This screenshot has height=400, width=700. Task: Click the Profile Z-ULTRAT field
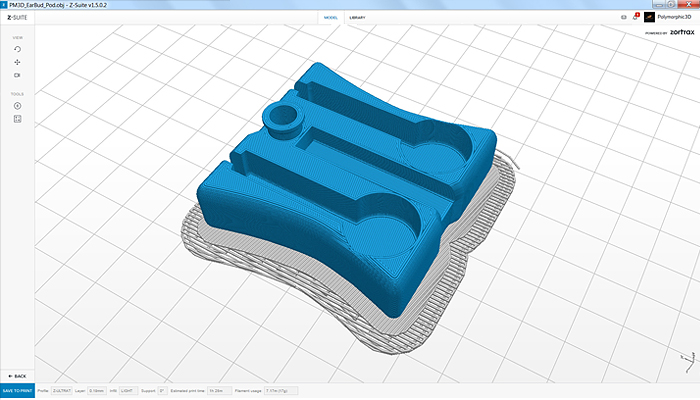(62, 391)
